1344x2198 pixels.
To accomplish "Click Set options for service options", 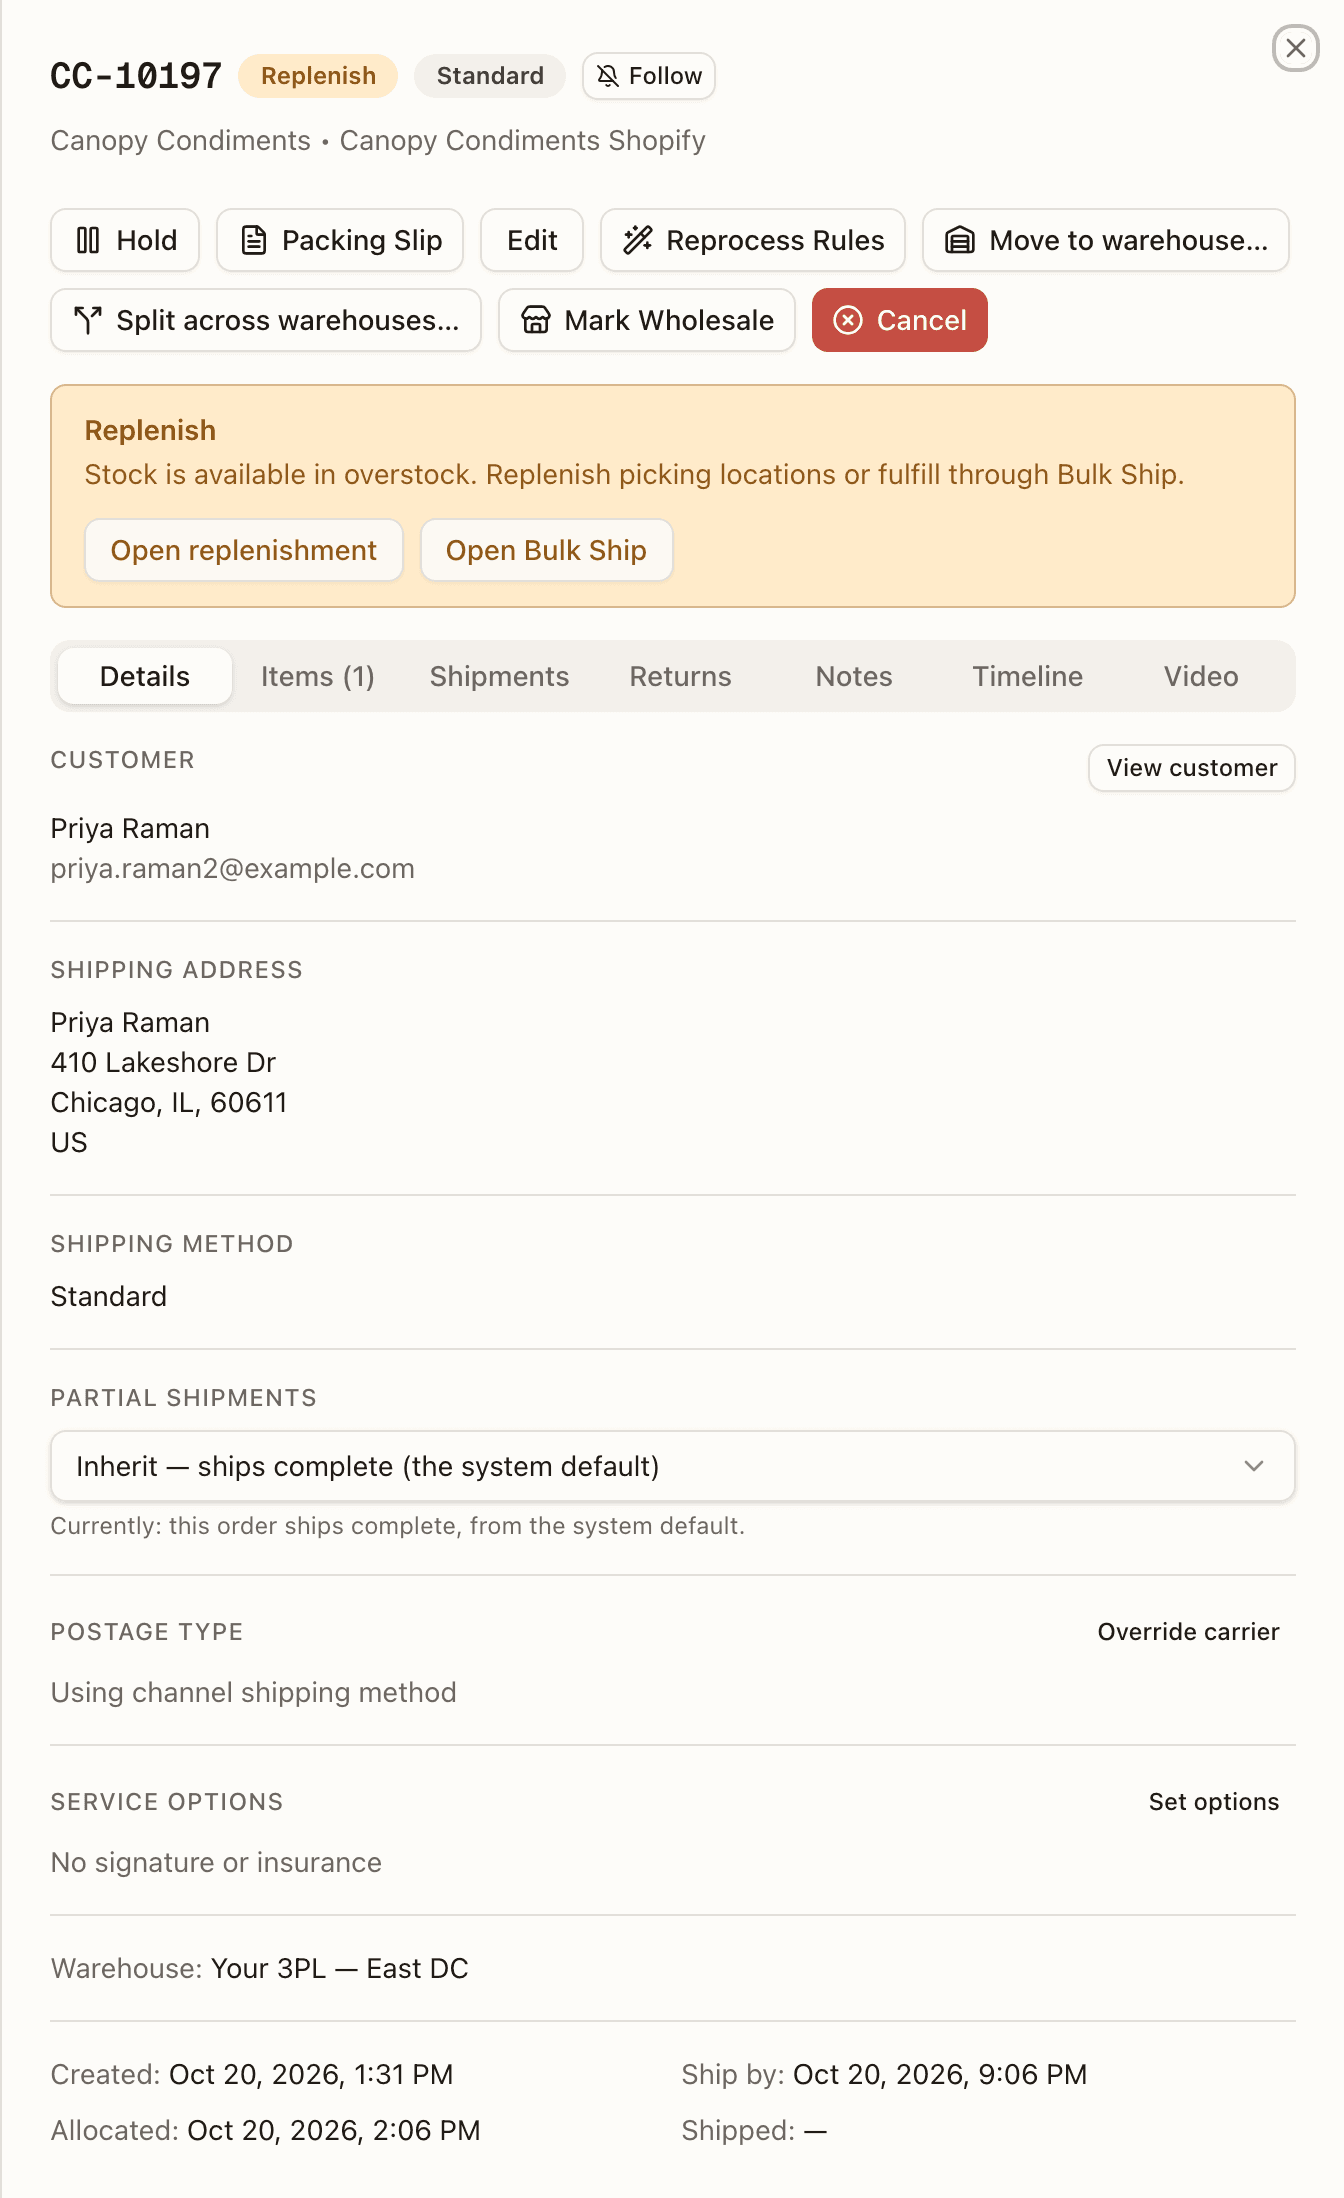I will point(1214,1802).
